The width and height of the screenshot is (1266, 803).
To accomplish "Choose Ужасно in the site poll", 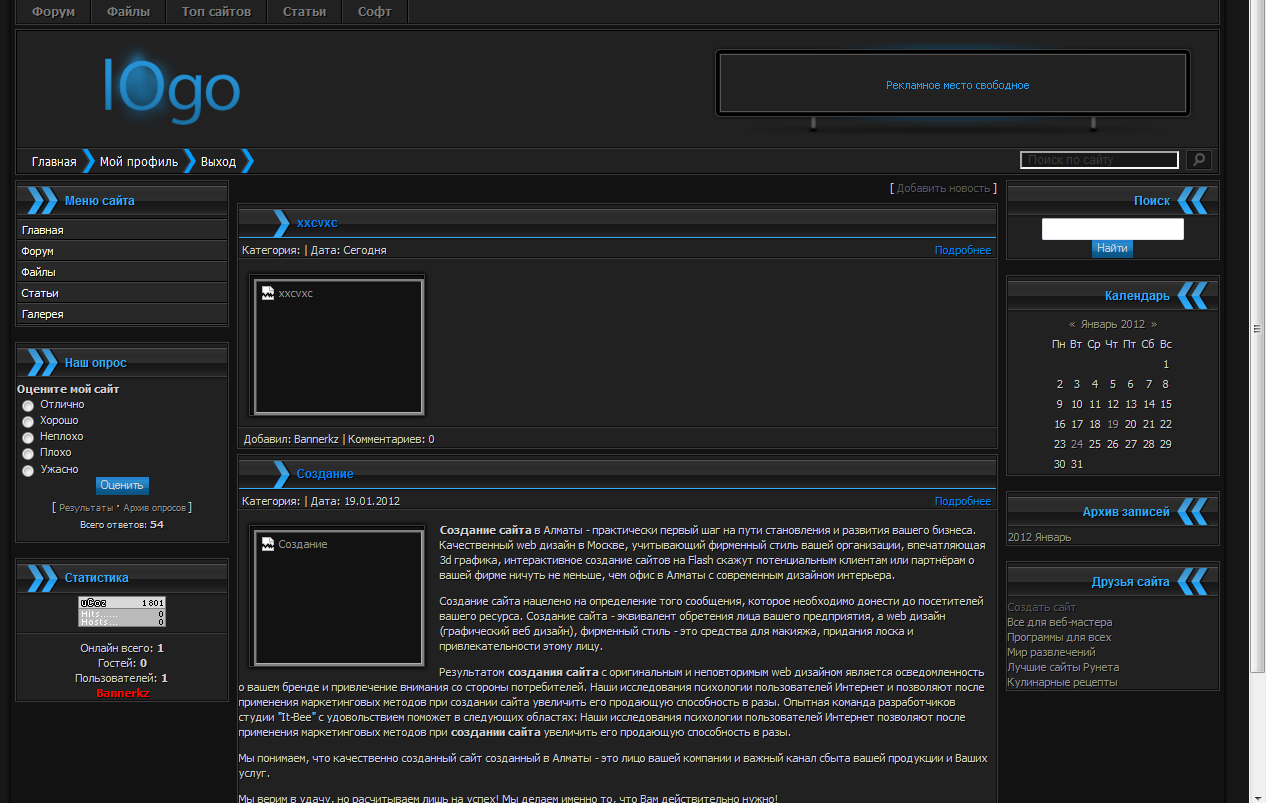I will click(28, 470).
